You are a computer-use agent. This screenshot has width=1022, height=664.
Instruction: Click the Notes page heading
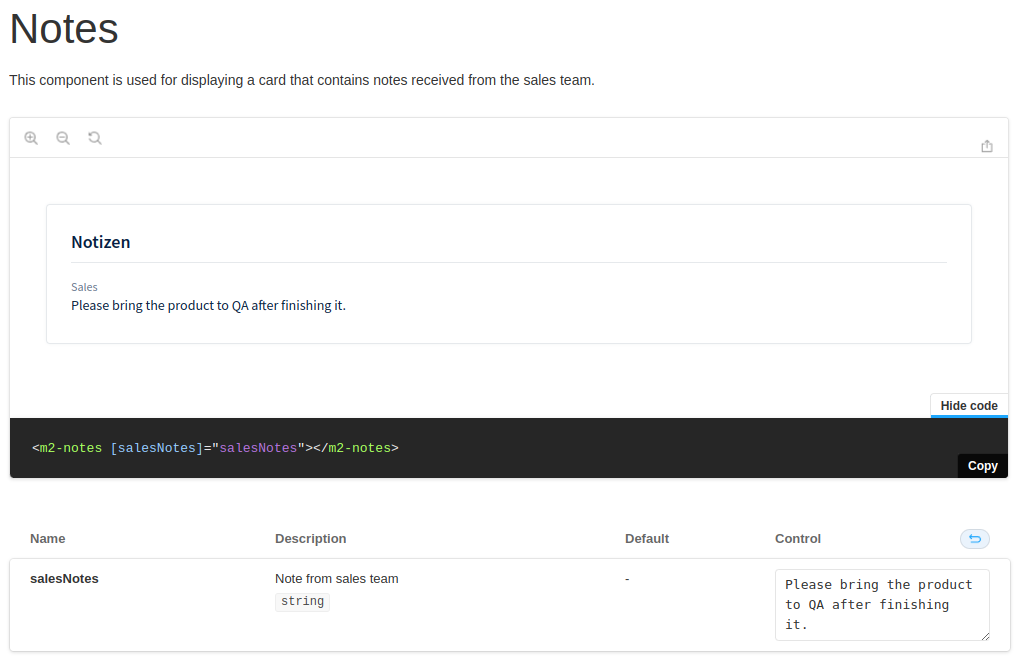point(63,29)
